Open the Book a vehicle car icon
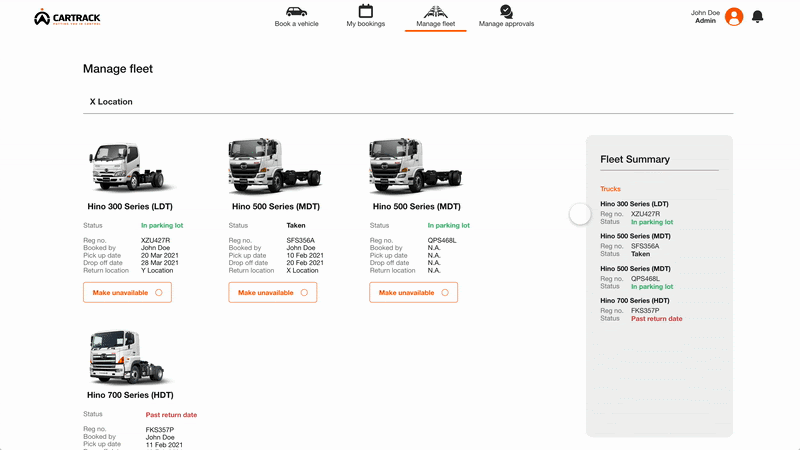 pos(296,11)
